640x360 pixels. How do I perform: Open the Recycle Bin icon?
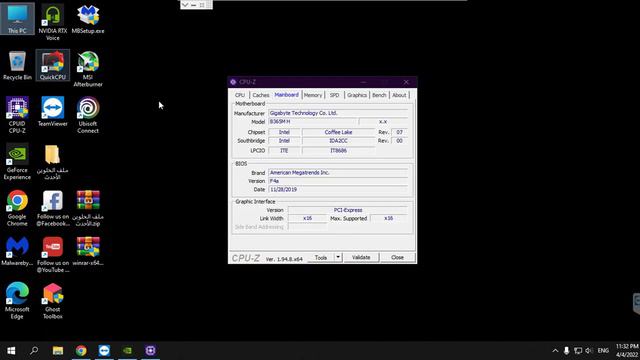[x=17, y=65]
